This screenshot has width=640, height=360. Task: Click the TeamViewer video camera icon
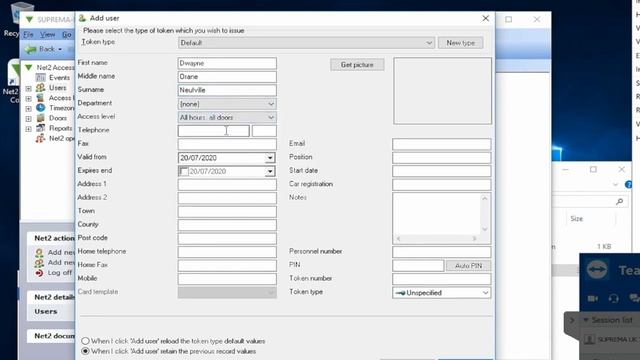[x=593, y=299]
